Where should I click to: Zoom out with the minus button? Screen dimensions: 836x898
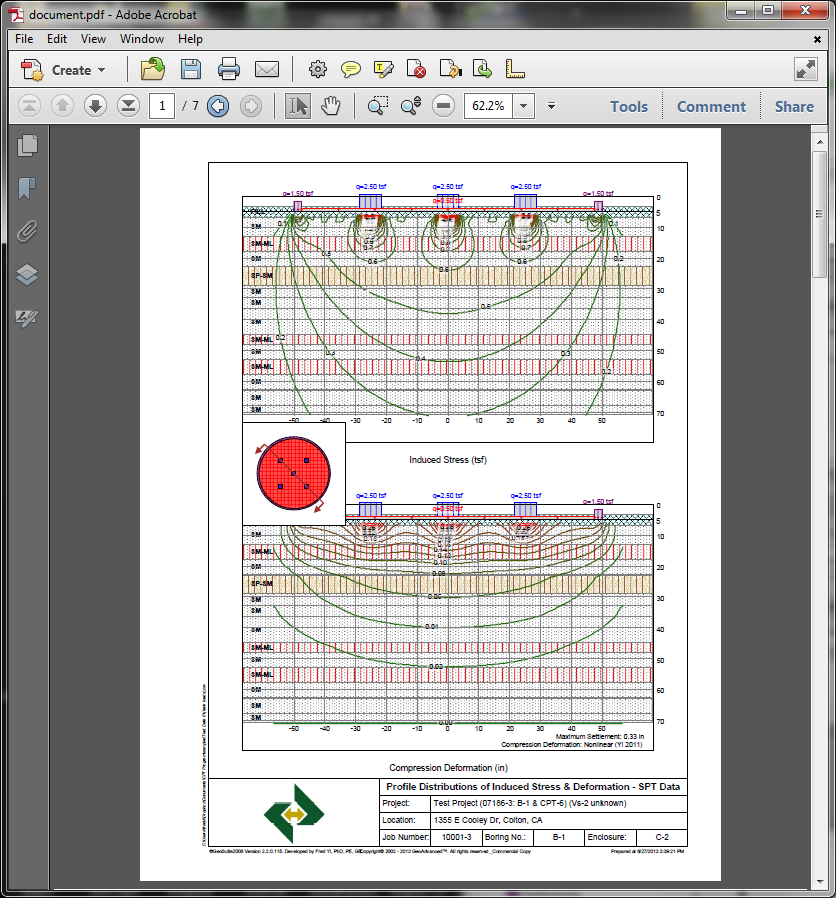tap(443, 106)
